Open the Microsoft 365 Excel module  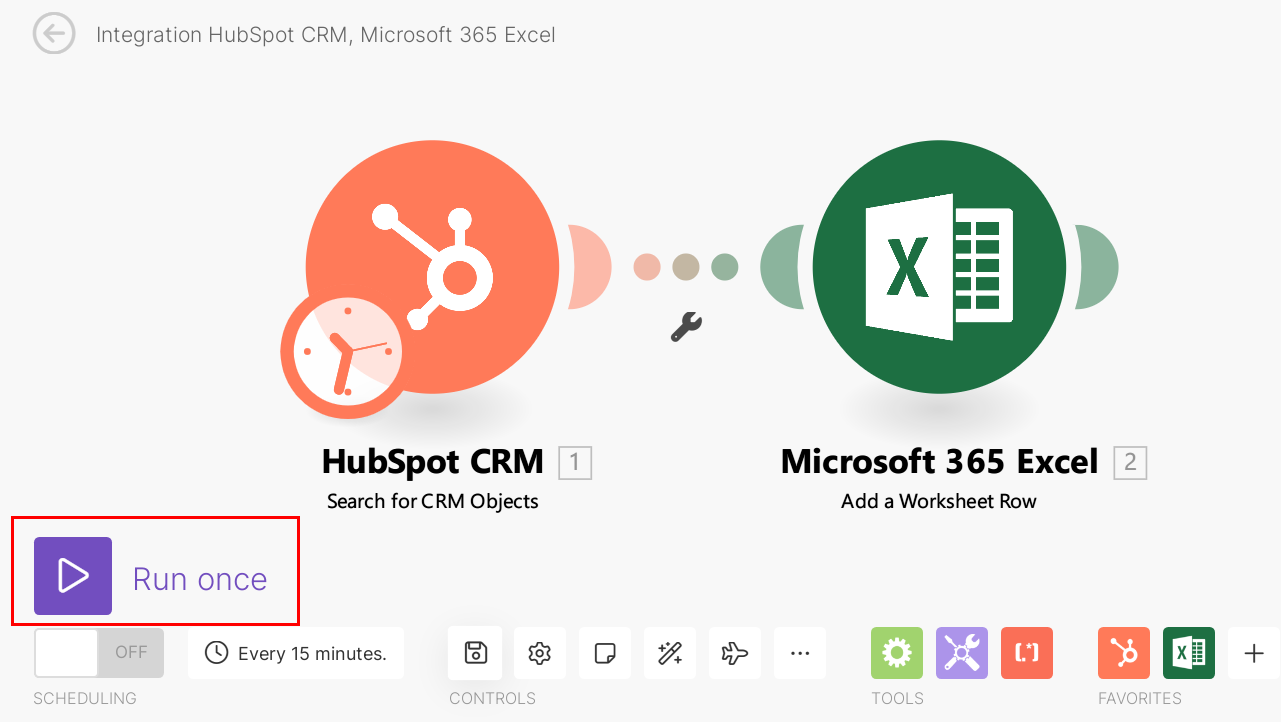(x=939, y=267)
